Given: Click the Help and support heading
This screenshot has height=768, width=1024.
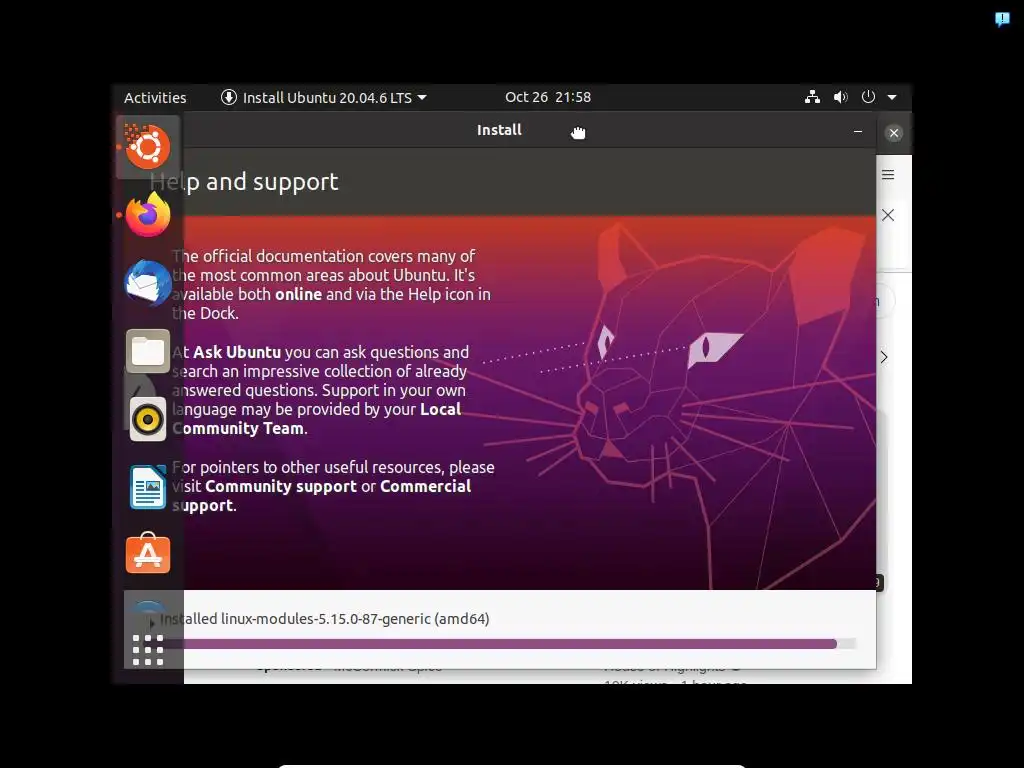Looking at the screenshot, I should point(244,182).
